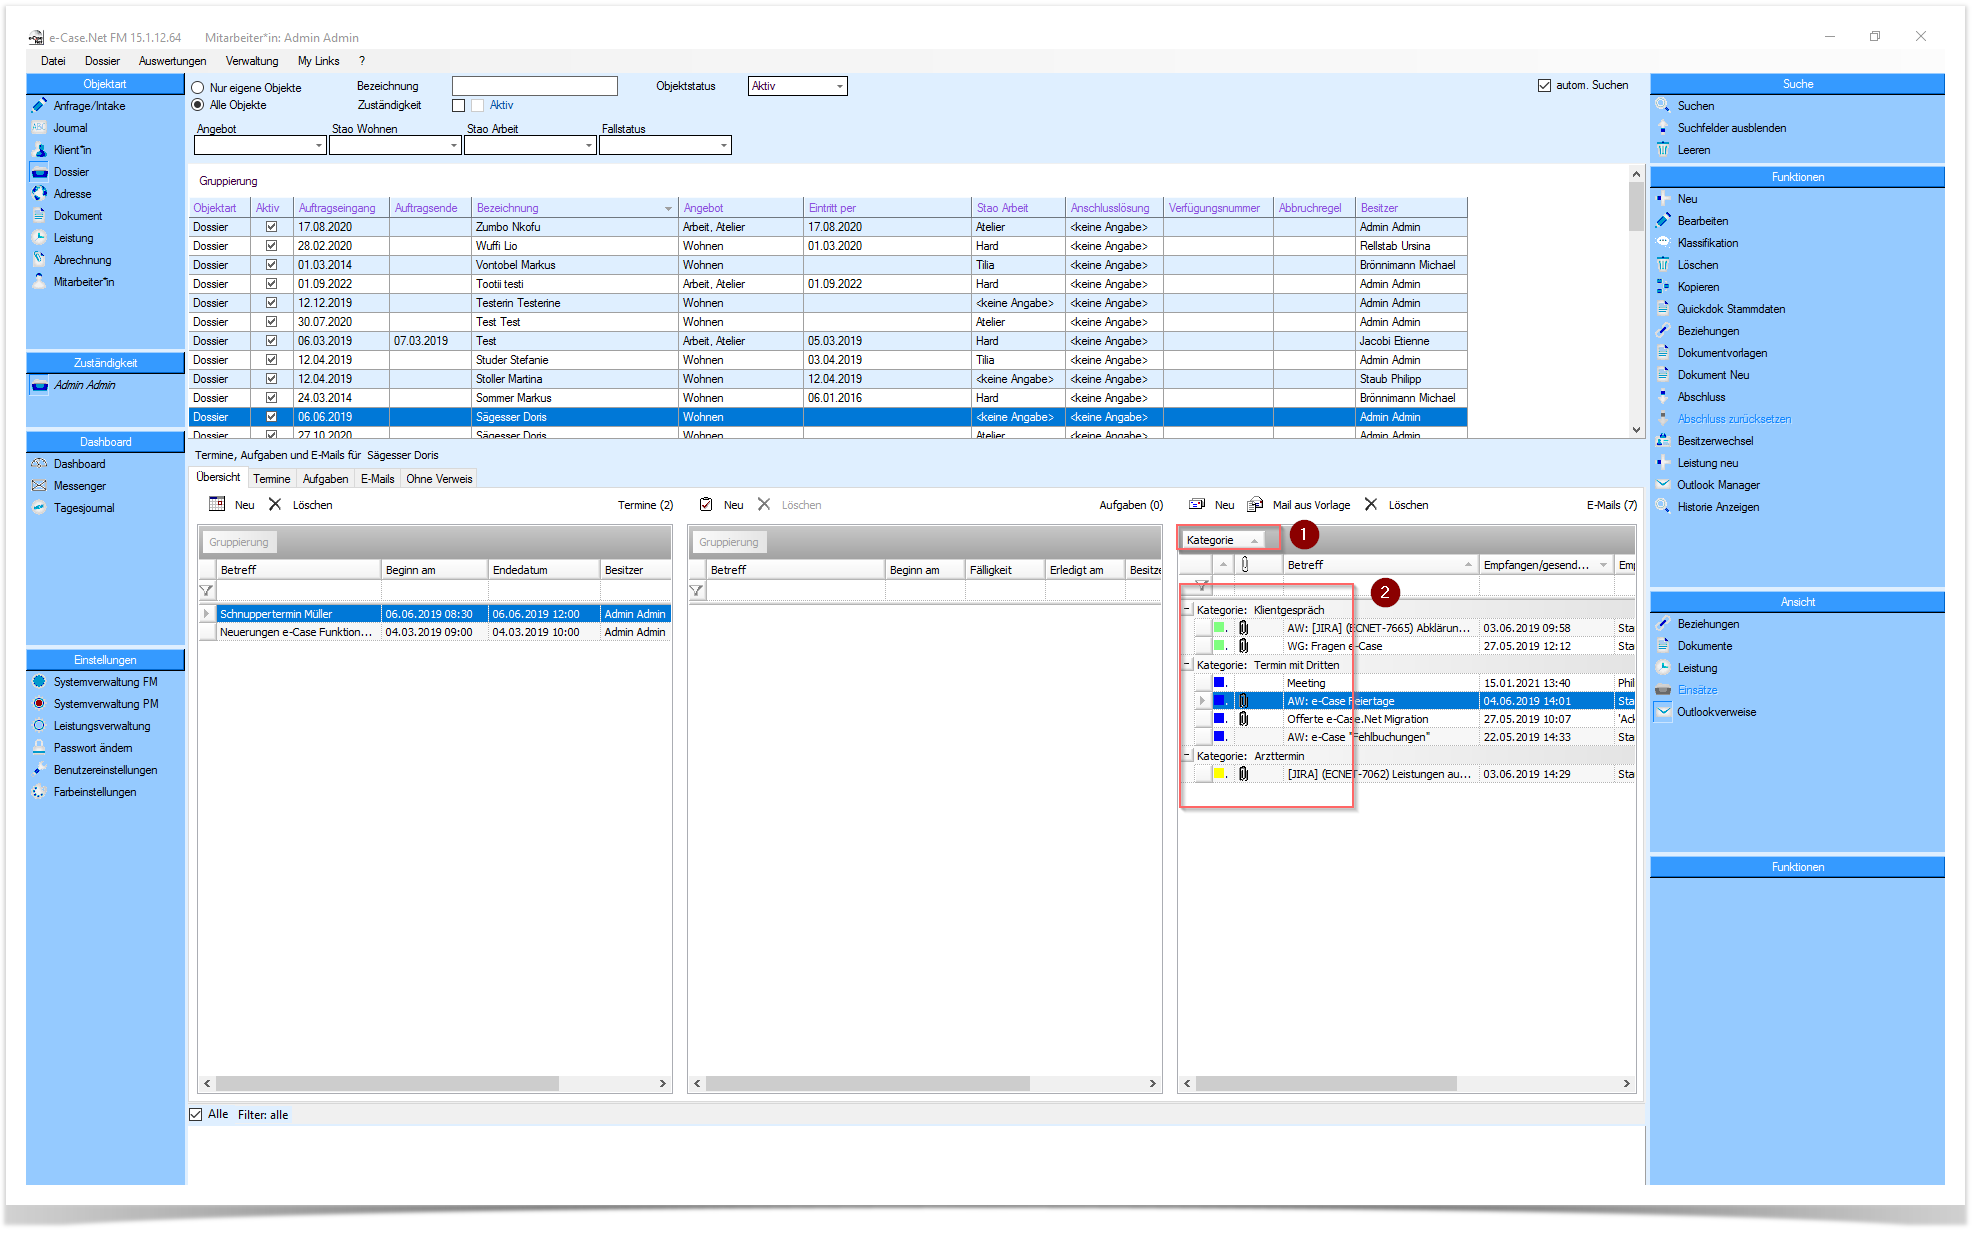Click the Kategorie grouping chip
The height and width of the screenshot is (1234, 1979).
click(x=1221, y=540)
